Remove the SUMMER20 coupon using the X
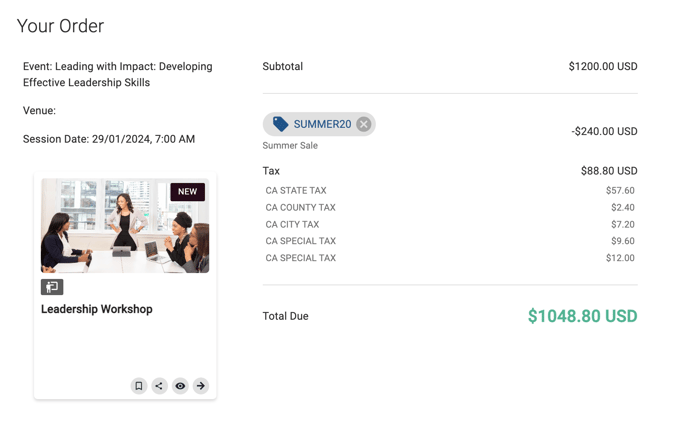 click(x=364, y=124)
